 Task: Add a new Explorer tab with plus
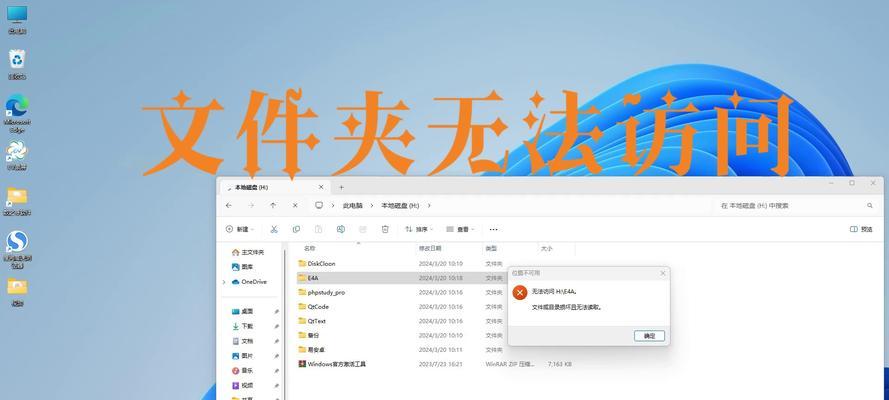[x=341, y=187]
